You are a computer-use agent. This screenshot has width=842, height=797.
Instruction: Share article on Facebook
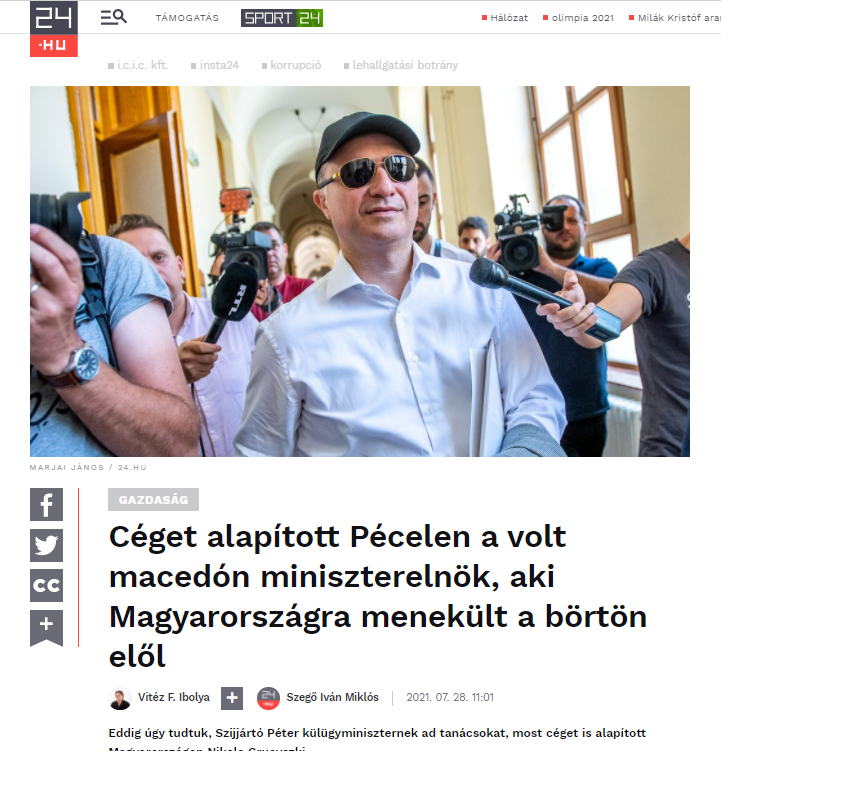point(46,505)
